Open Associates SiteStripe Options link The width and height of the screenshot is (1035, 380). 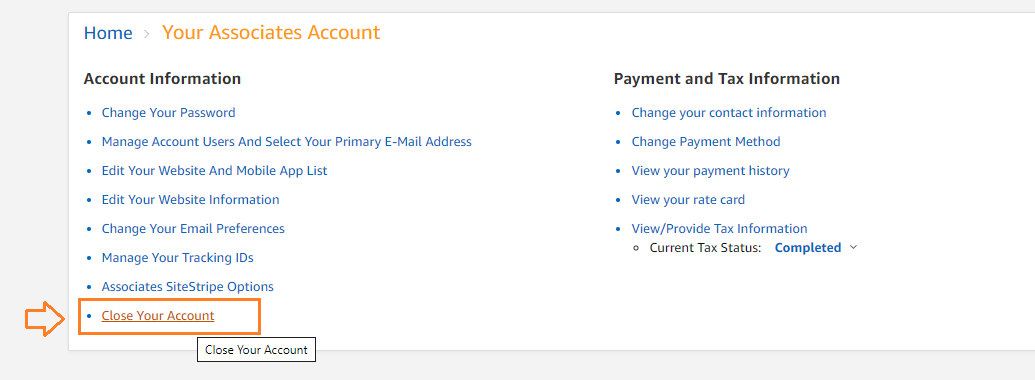[187, 287]
